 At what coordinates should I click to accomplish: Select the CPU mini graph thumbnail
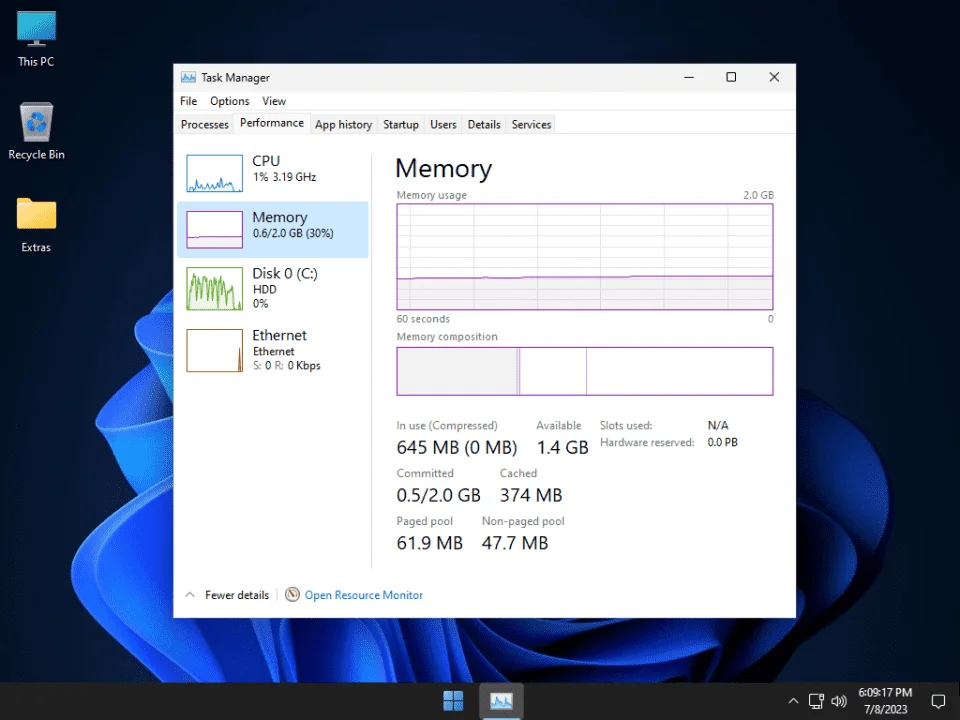click(214, 173)
